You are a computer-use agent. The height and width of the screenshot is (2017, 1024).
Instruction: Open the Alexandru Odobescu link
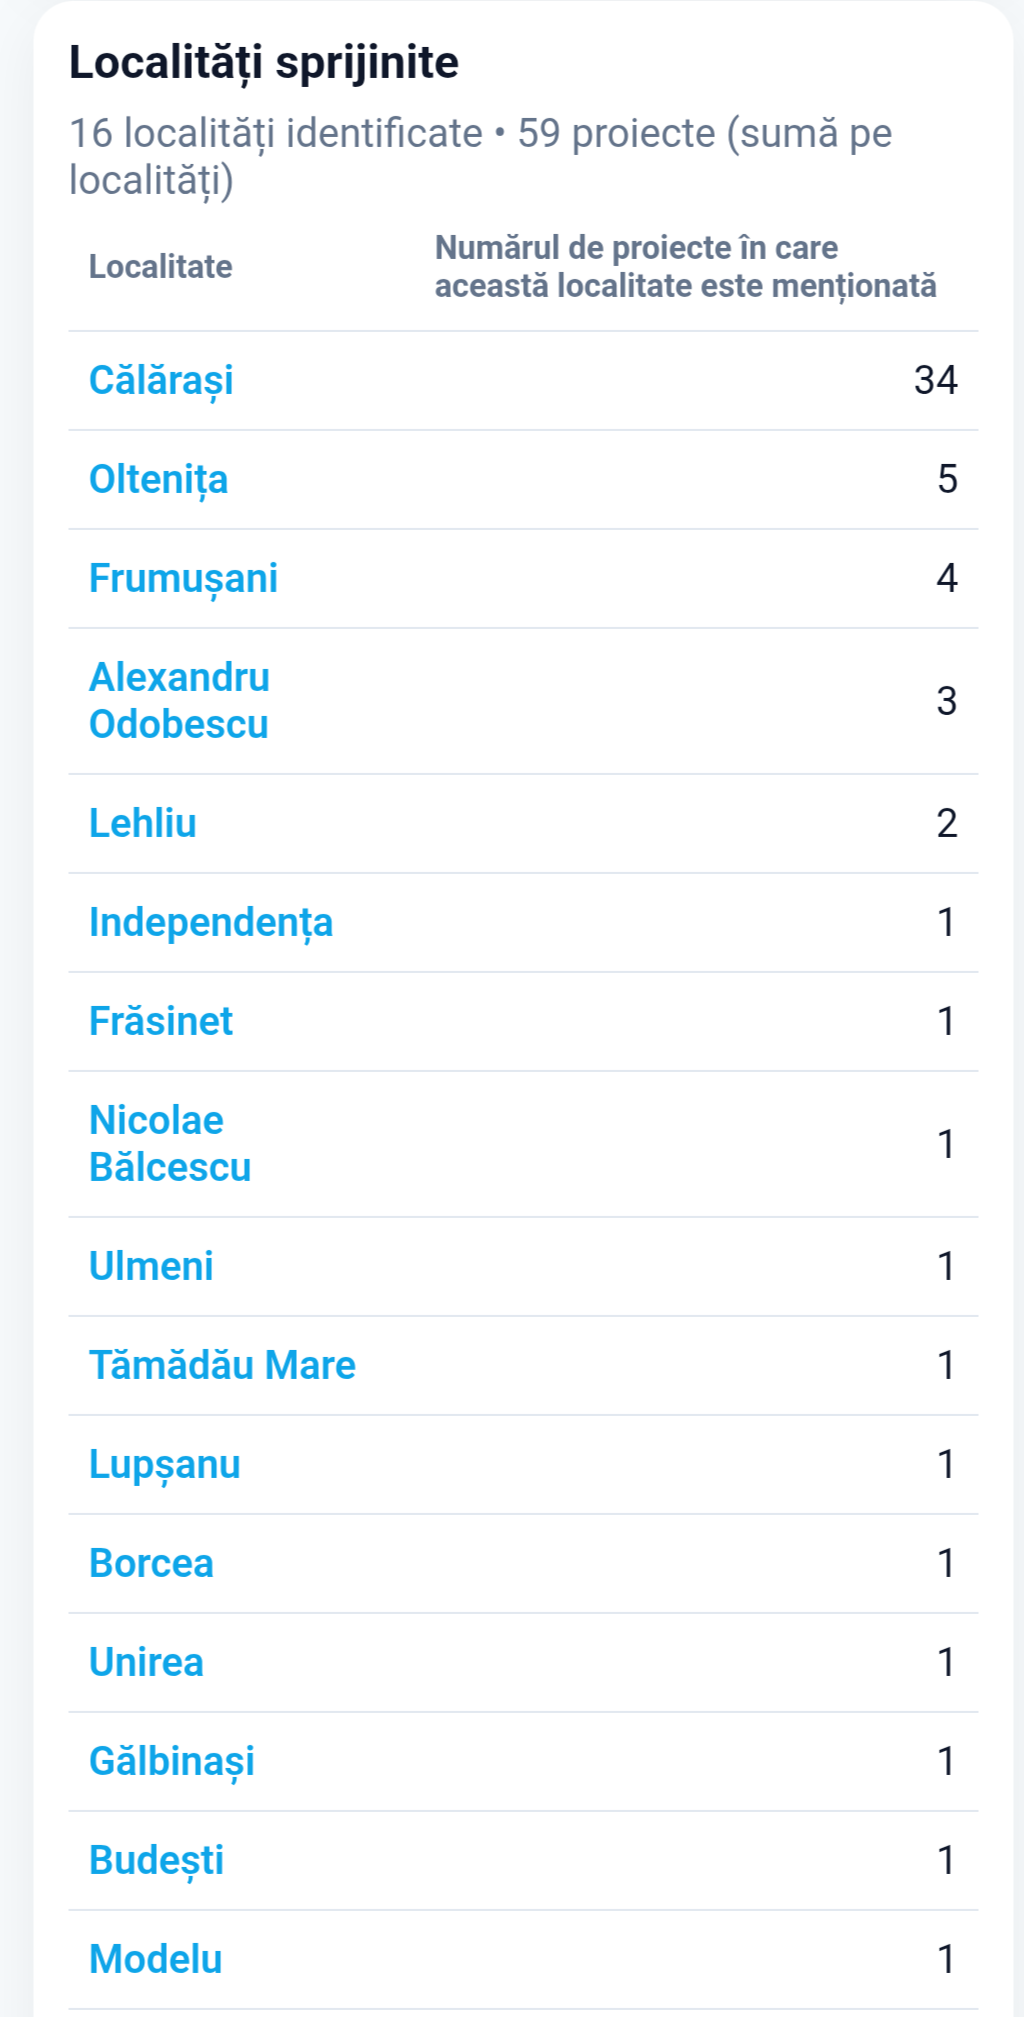(179, 701)
